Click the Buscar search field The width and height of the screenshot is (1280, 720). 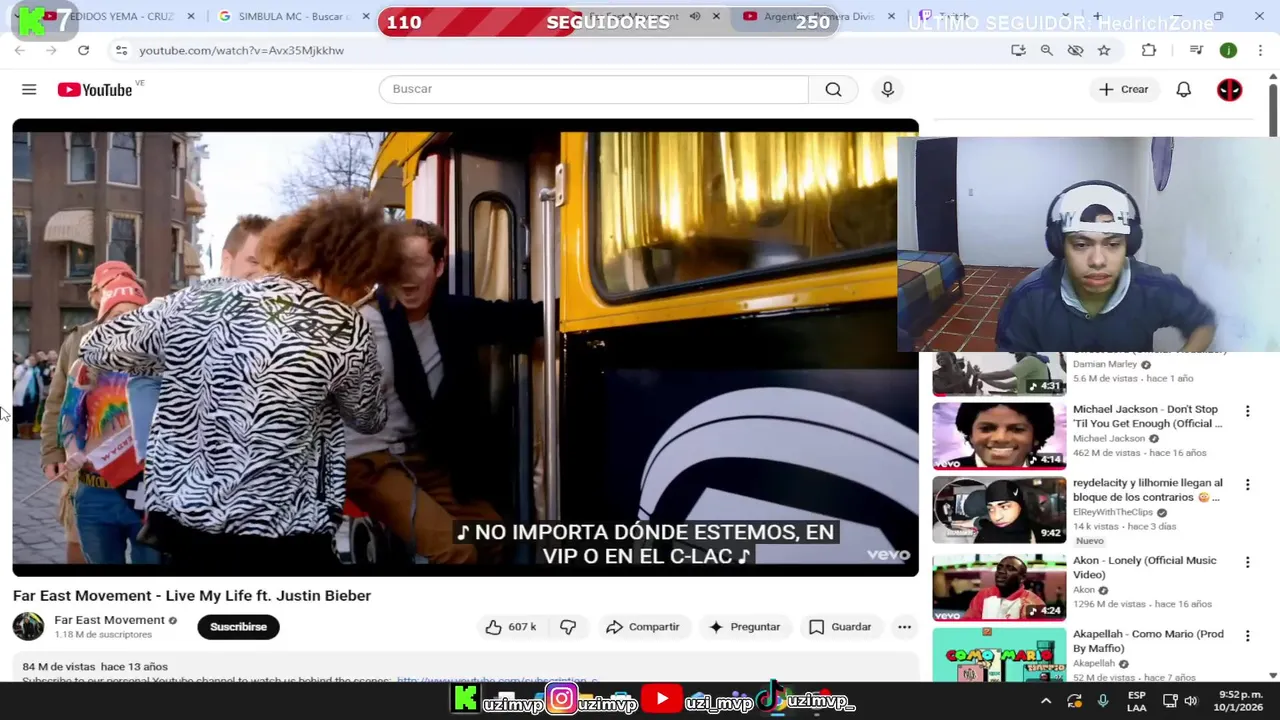tap(593, 89)
